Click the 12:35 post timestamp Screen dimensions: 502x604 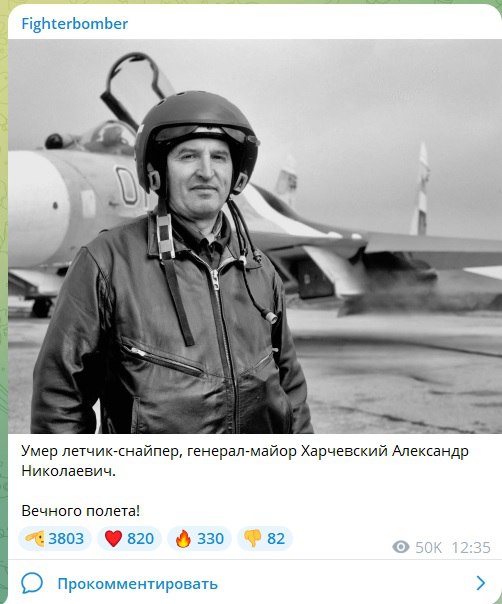tap(471, 547)
